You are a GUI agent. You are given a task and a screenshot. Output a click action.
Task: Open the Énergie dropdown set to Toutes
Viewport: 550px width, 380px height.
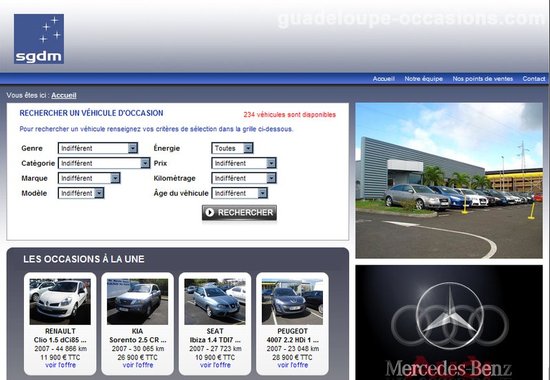coord(232,148)
